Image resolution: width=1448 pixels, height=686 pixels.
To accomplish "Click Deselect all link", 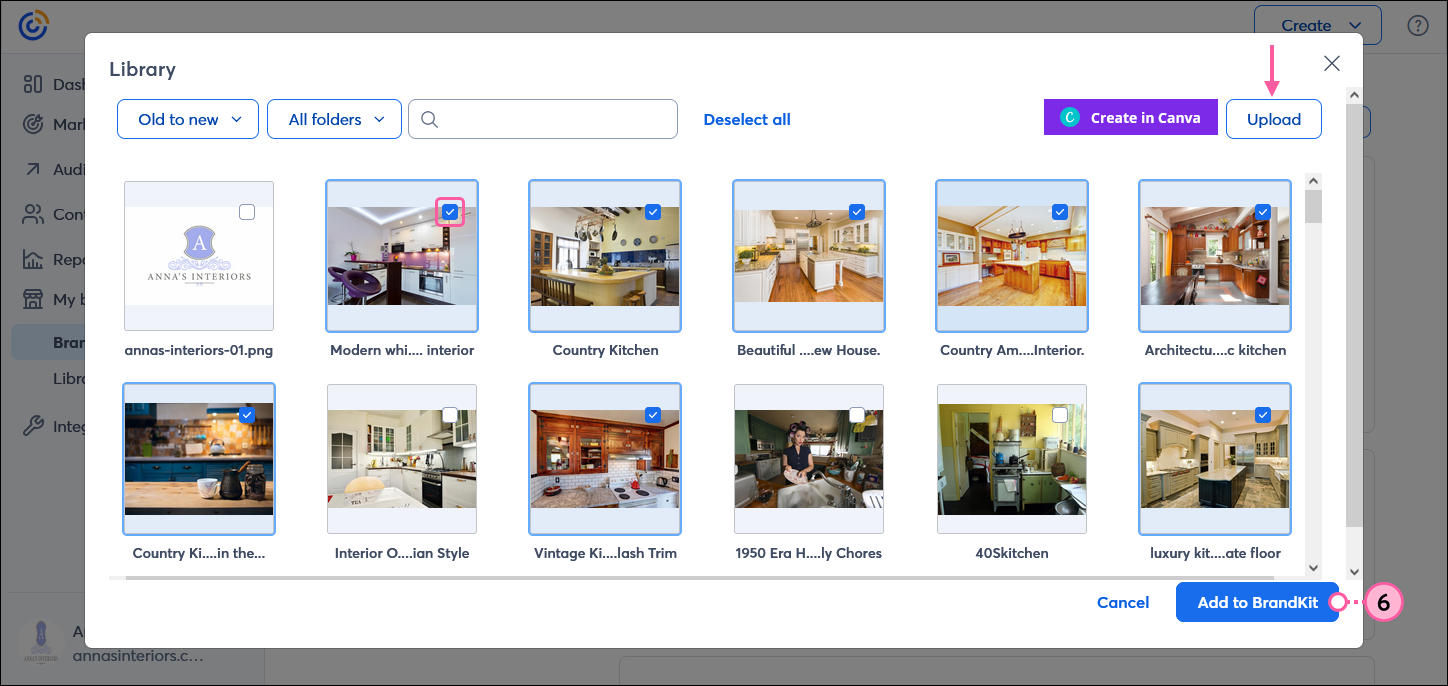I will tap(747, 119).
